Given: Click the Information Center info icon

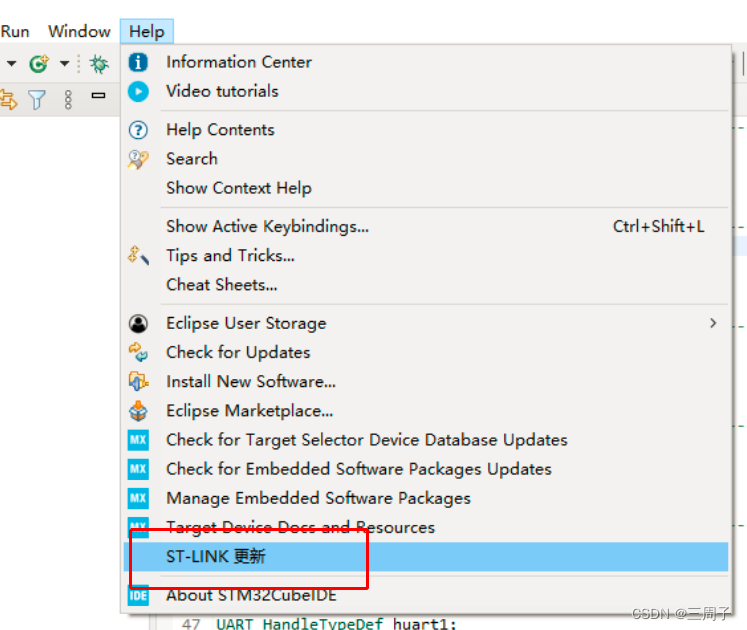Looking at the screenshot, I should coord(138,62).
